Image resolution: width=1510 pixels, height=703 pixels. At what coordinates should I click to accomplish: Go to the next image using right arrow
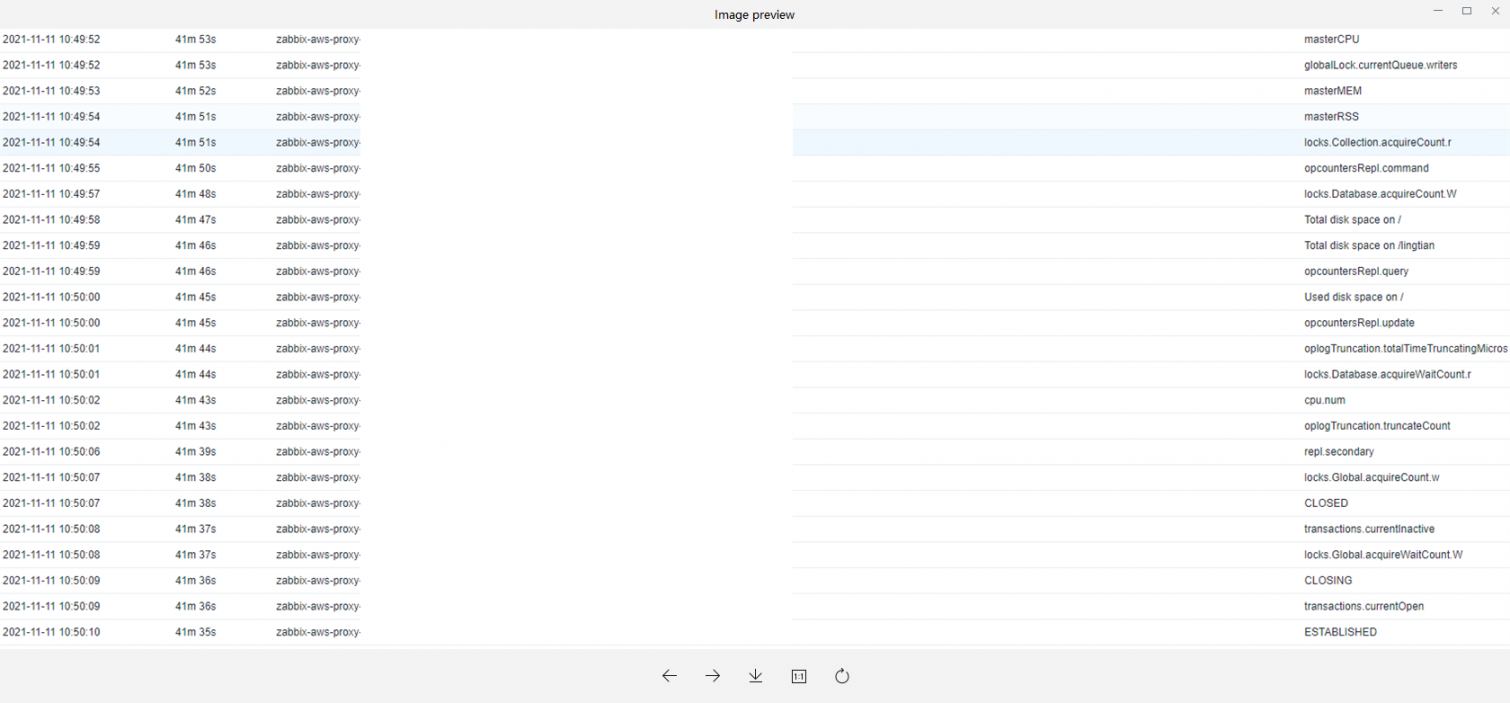(x=712, y=676)
